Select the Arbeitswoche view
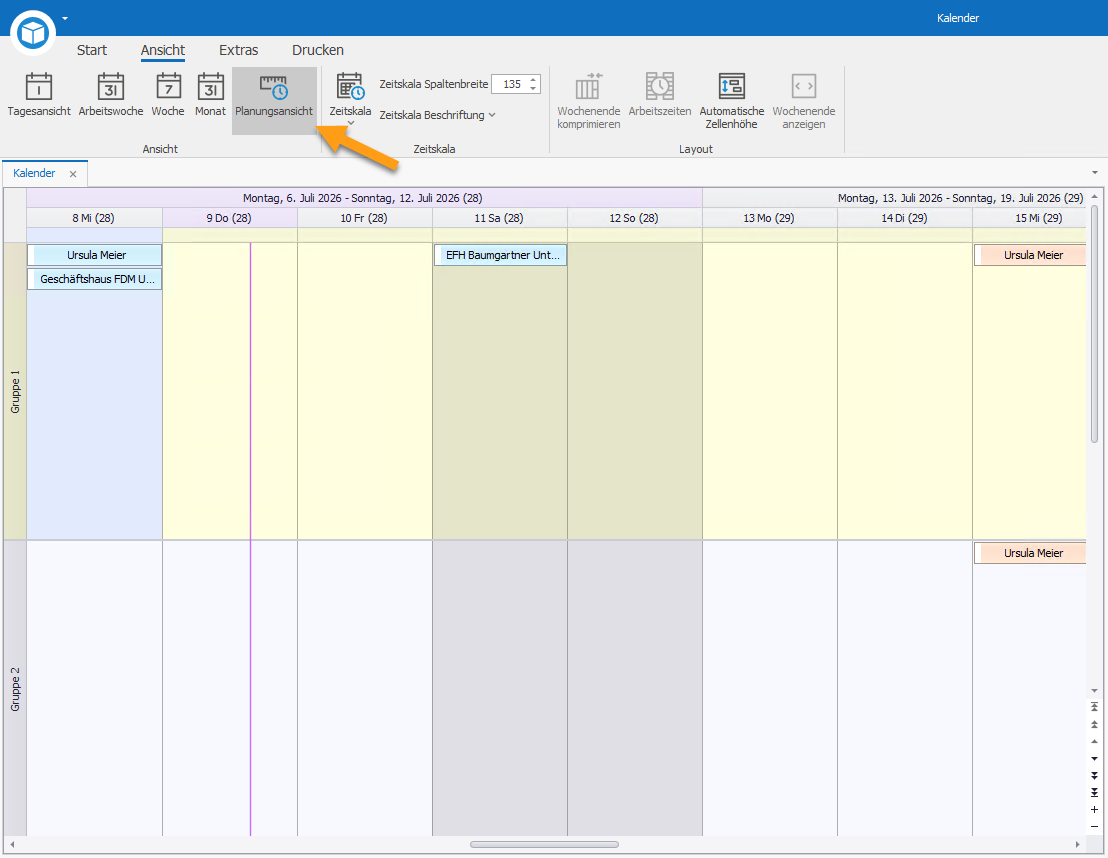 point(111,95)
